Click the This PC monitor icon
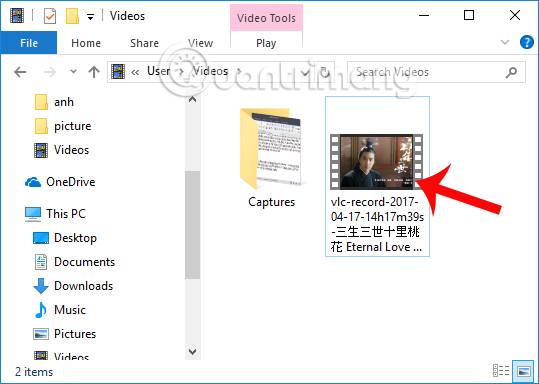The height and width of the screenshot is (384, 539). 33,214
